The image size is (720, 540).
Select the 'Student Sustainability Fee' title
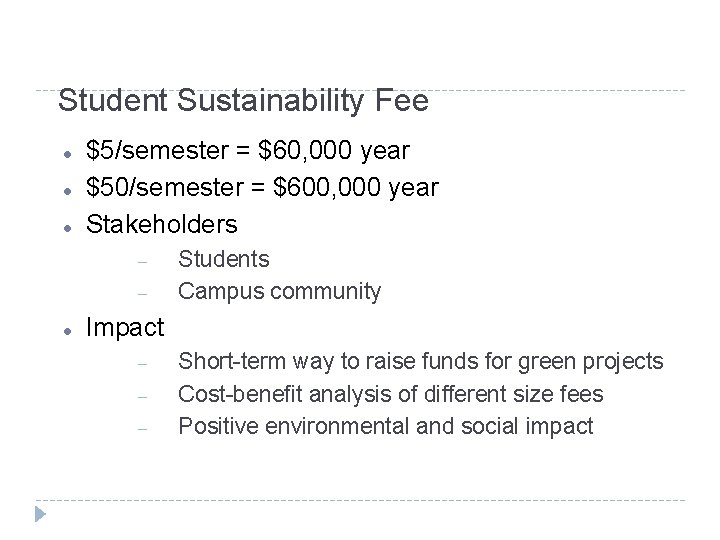coord(243,101)
